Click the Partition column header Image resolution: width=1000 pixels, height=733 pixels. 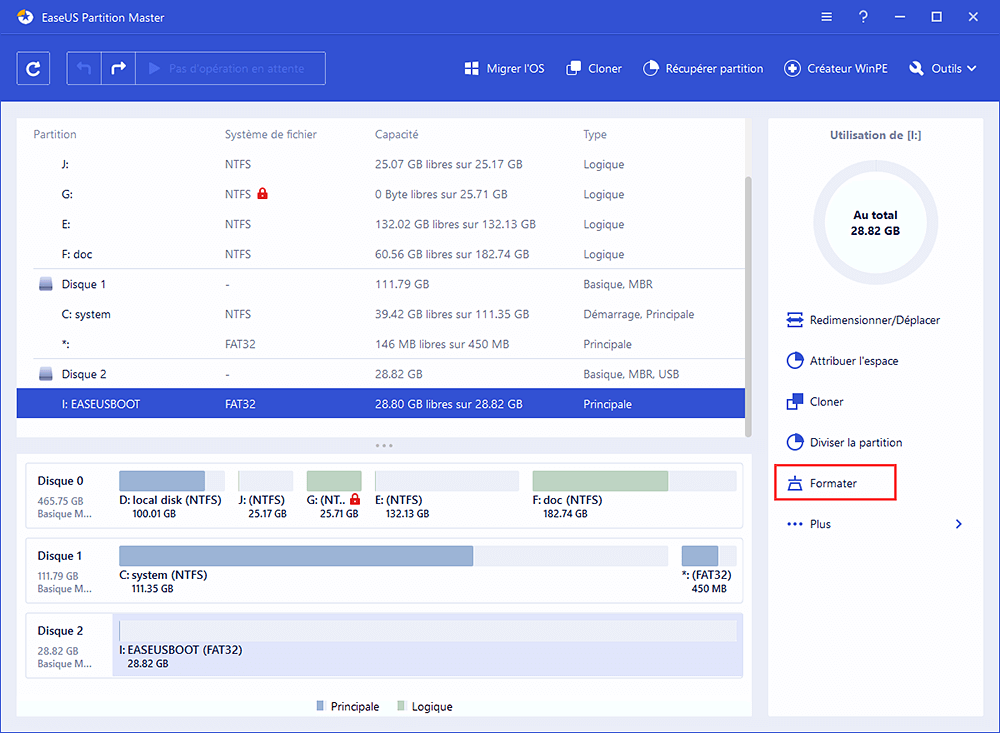click(x=55, y=135)
